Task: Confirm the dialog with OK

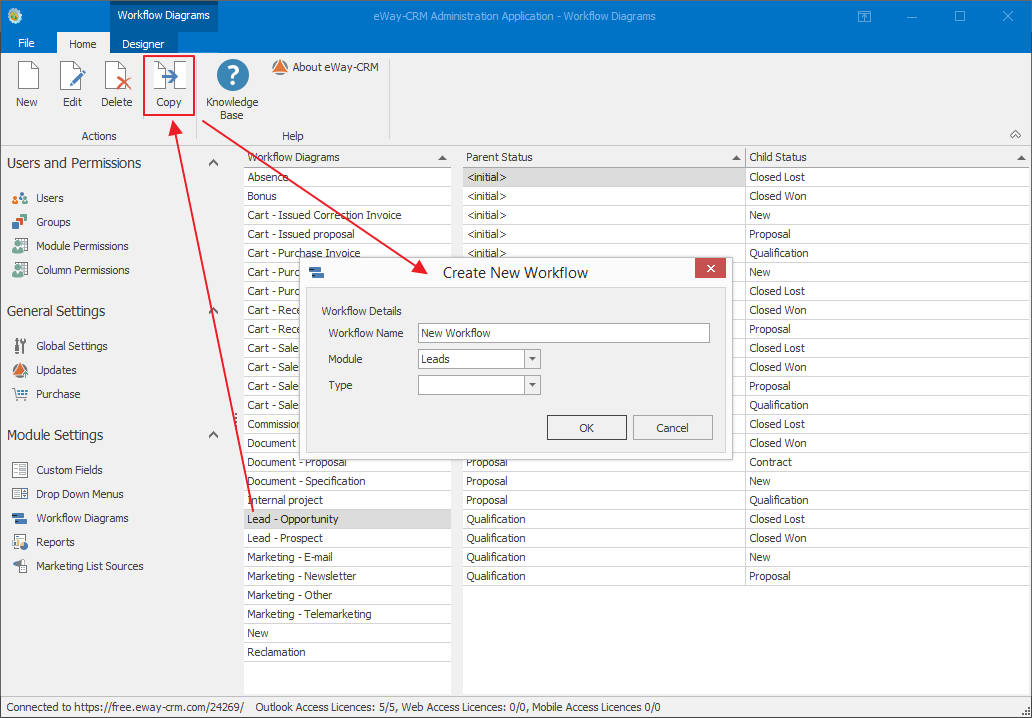Action: (x=586, y=428)
